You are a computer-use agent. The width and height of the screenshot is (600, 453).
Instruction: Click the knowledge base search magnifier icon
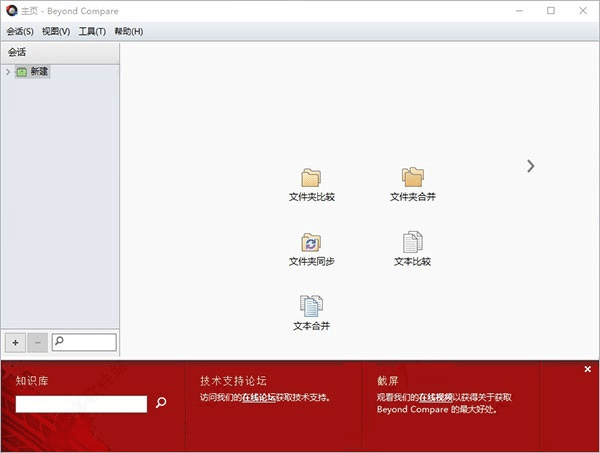pyautogui.click(x=161, y=402)
